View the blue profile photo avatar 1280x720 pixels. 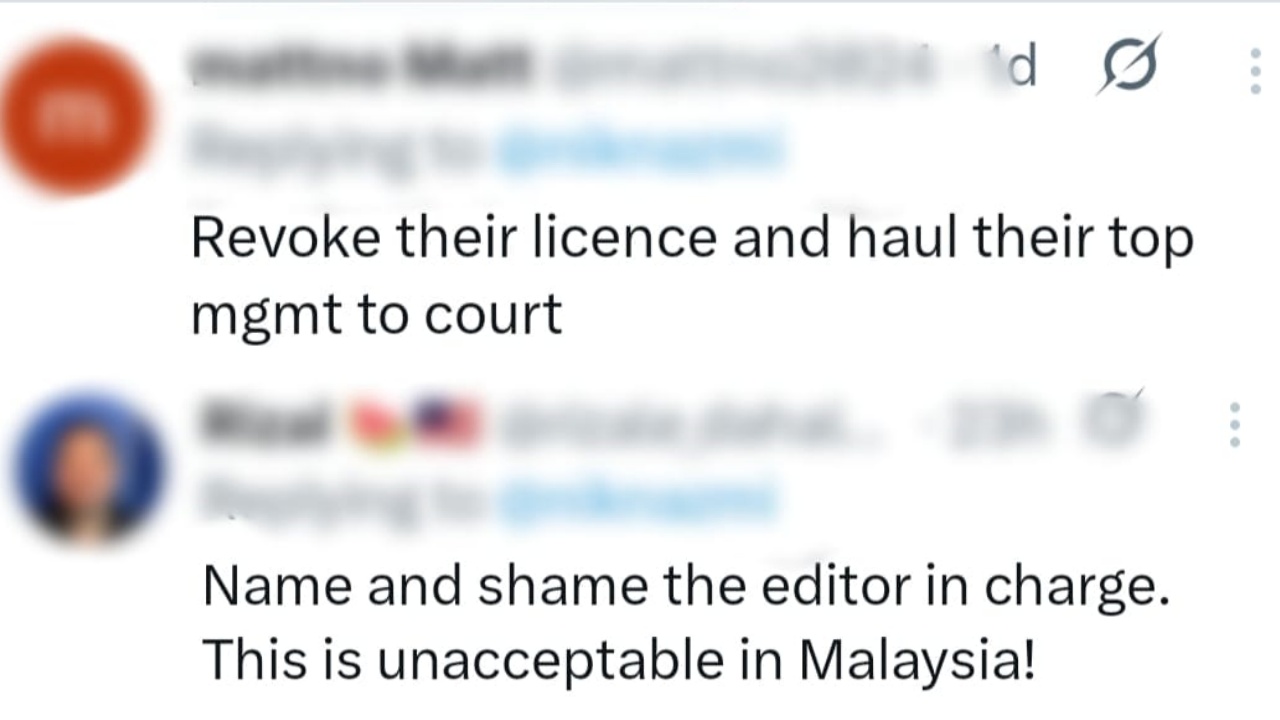tap(88, 468)
